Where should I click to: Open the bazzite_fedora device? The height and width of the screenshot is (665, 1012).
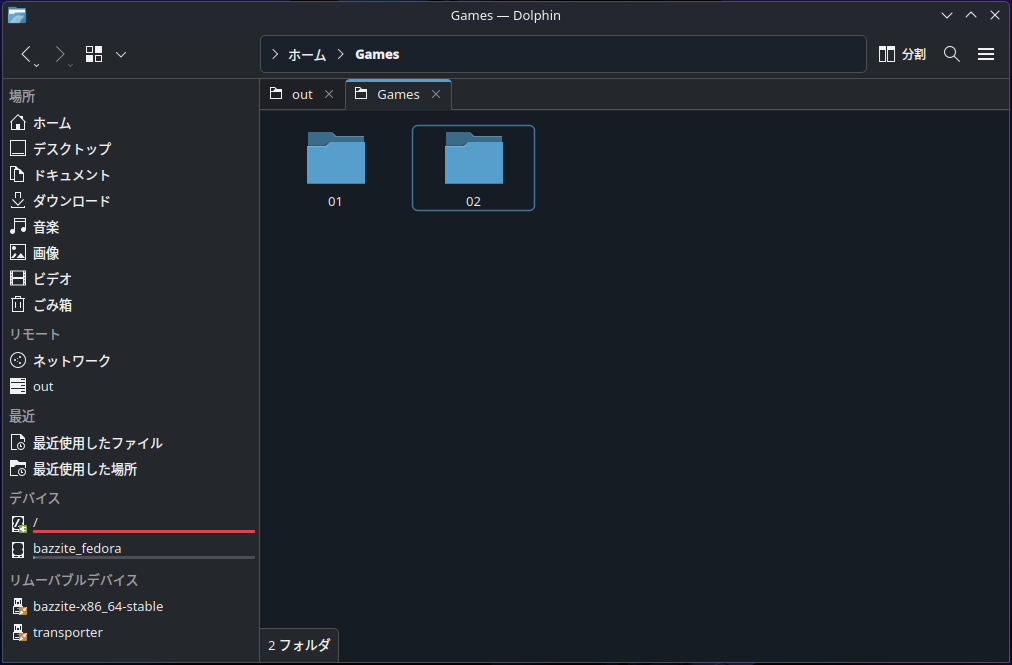77,548
